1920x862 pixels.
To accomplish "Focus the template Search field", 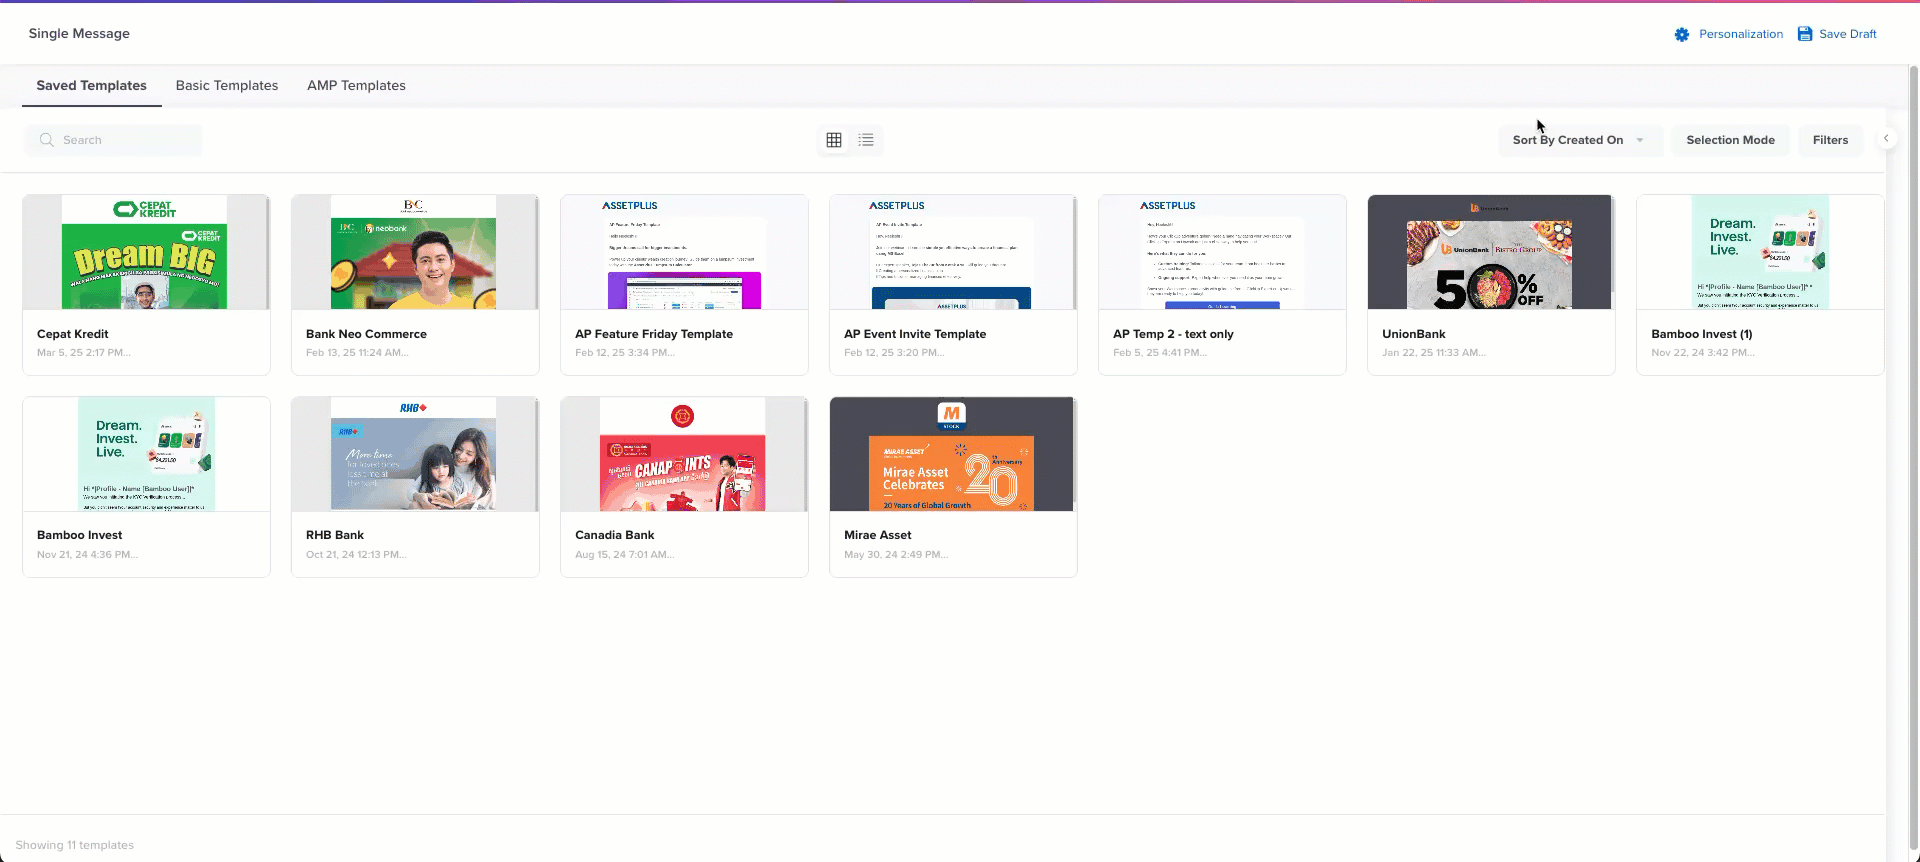I will click(x=113, y=140).
